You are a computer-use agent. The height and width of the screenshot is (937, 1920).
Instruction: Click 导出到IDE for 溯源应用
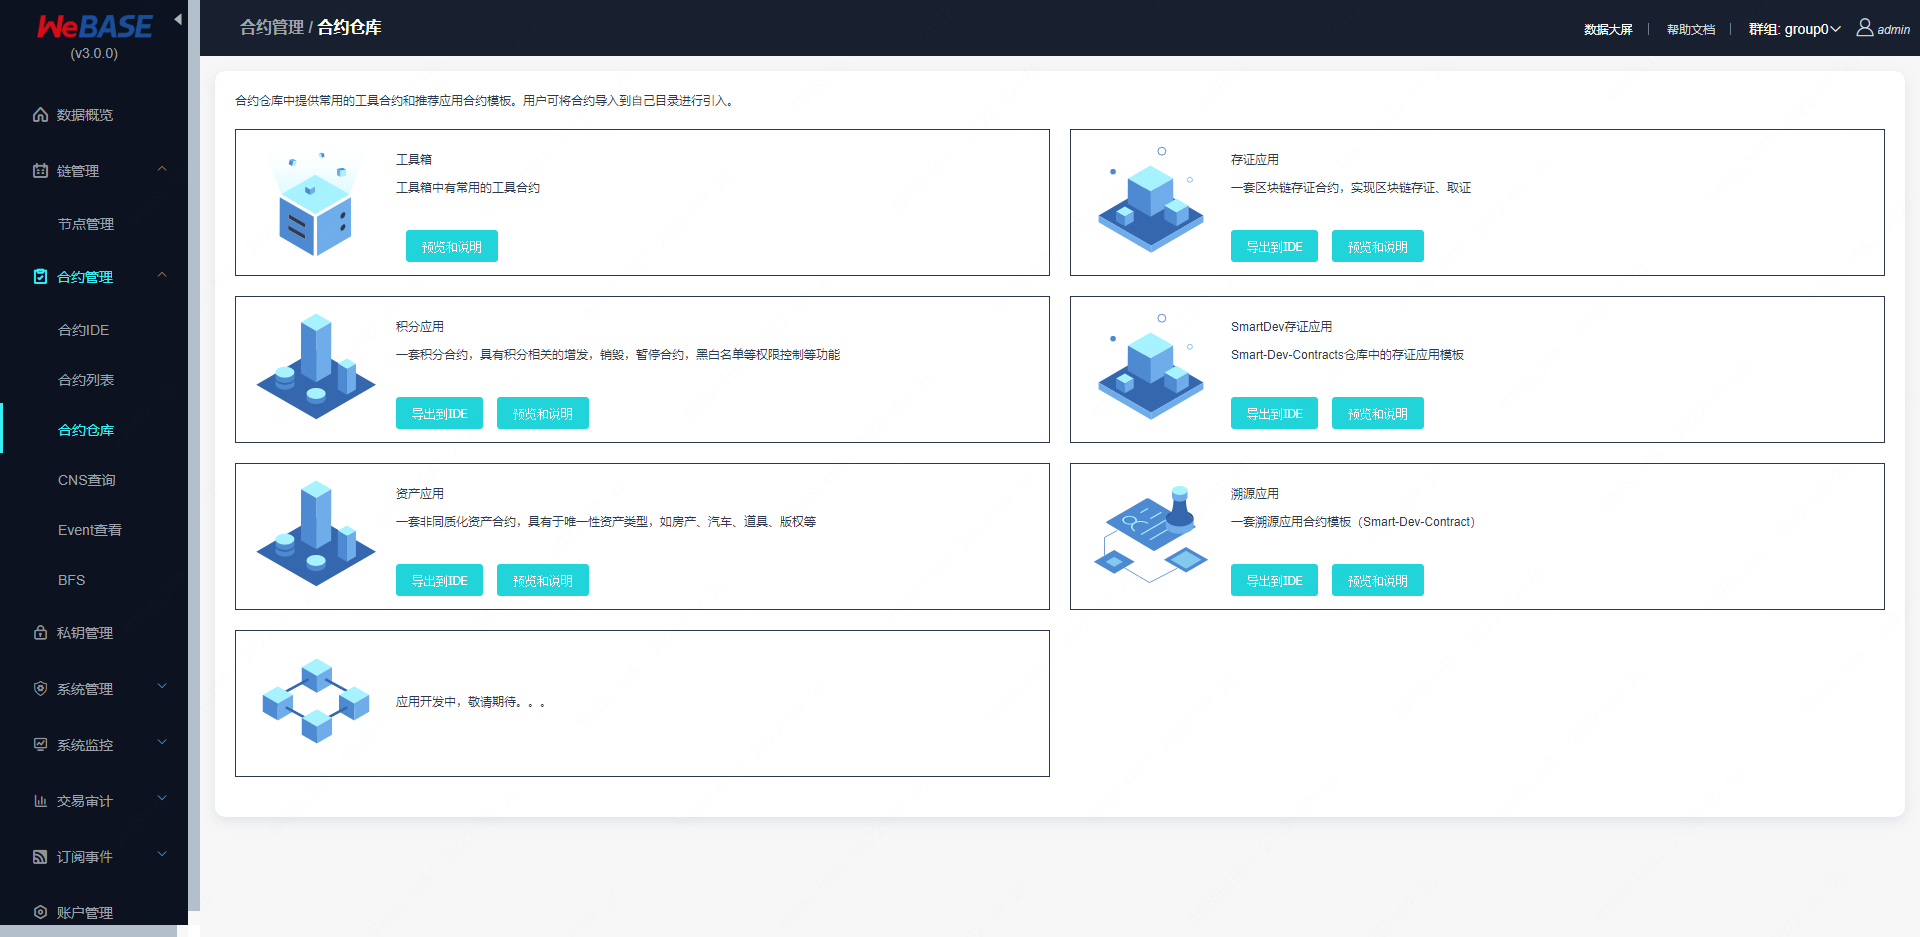coord(1274,580)
